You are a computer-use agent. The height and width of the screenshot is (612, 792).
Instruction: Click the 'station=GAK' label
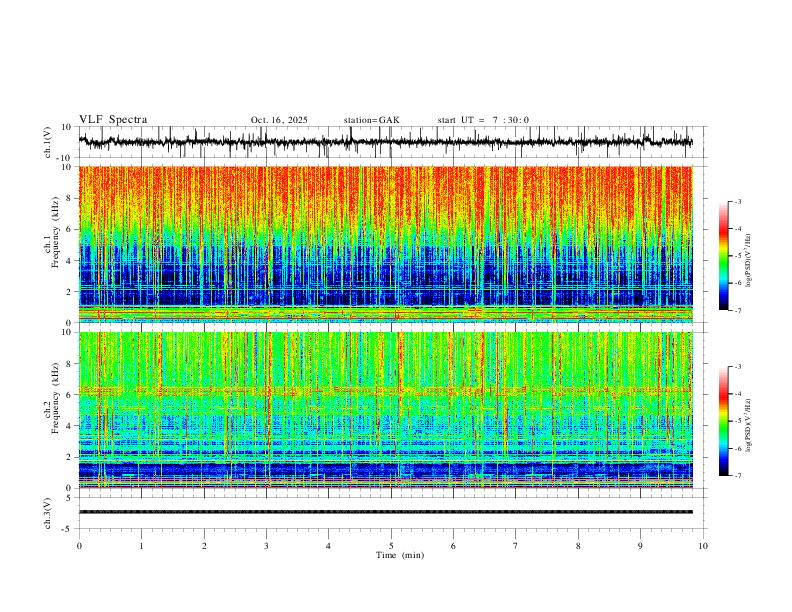pyautogui.click(x=371, y=120)
